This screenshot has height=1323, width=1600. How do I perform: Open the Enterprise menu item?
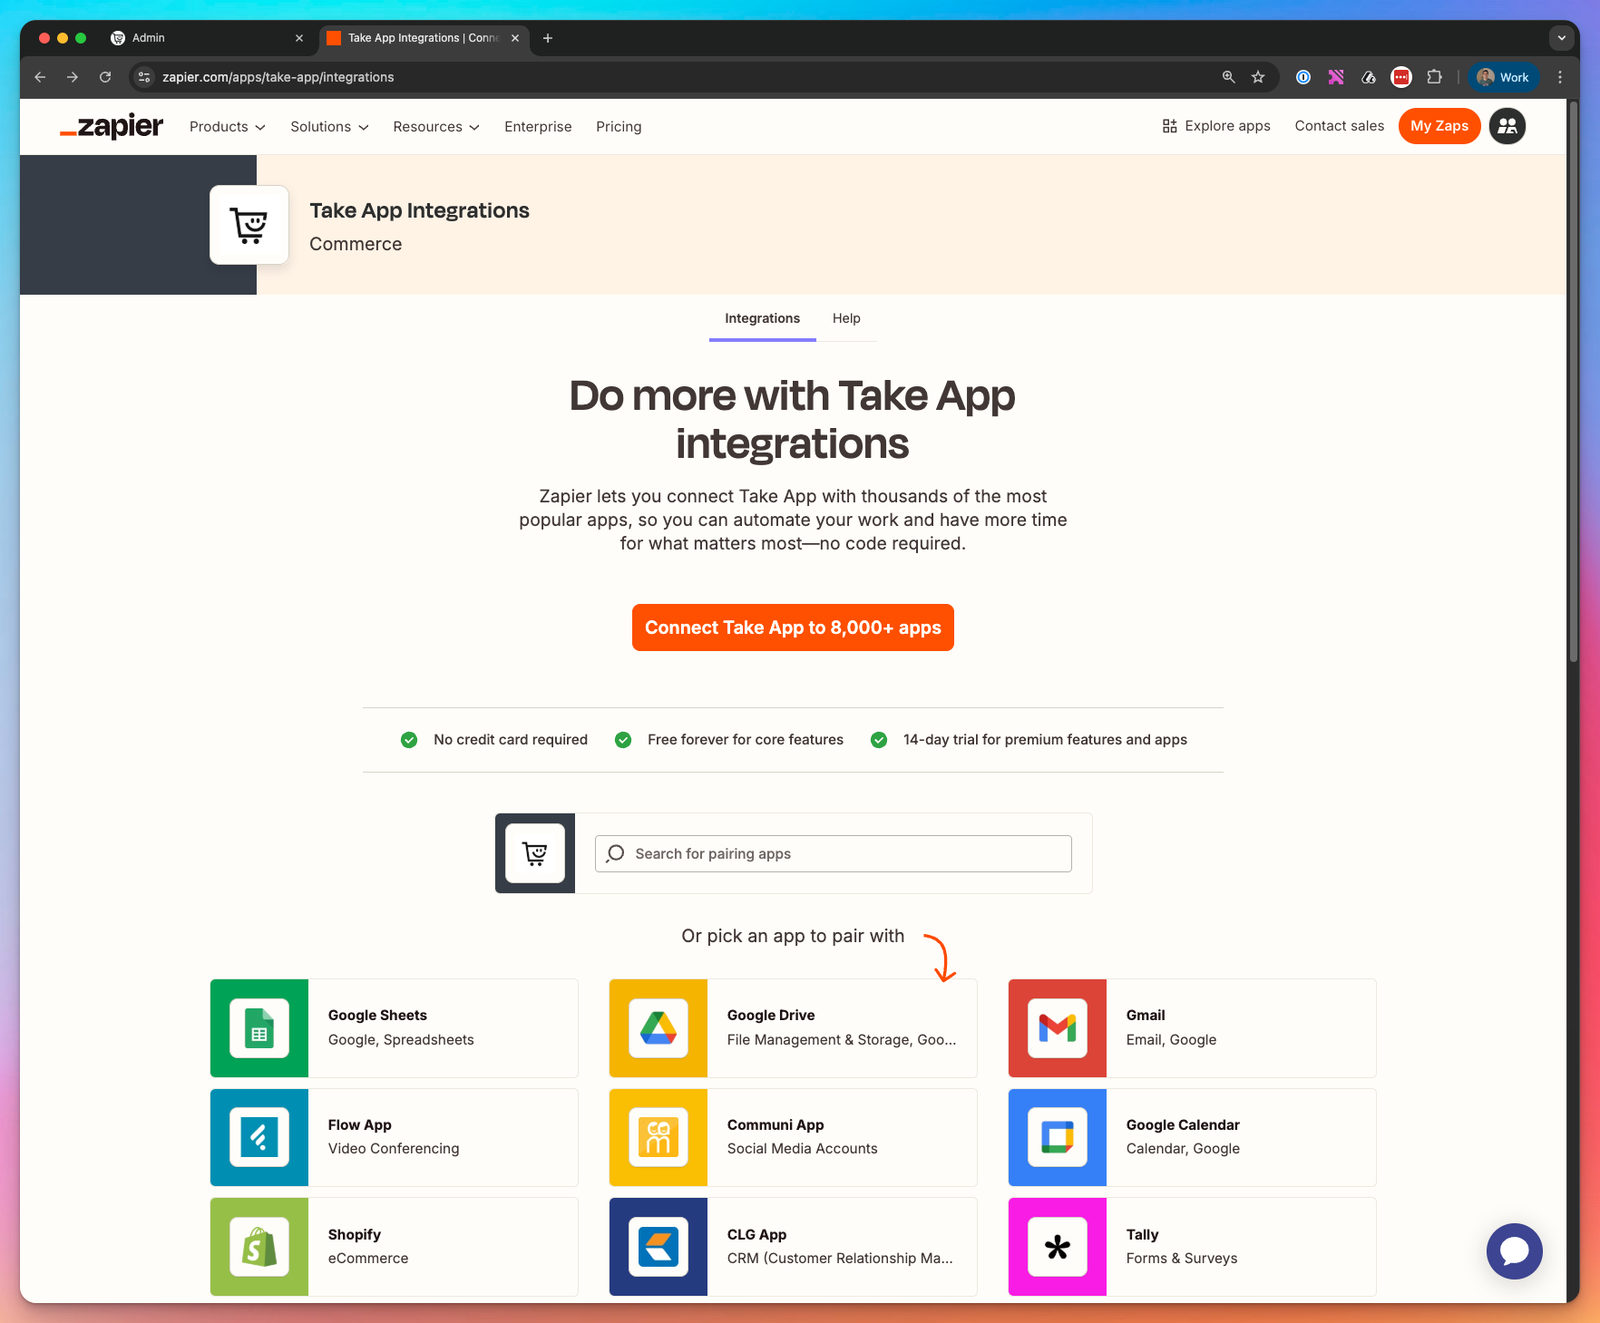tap(538, 127)
